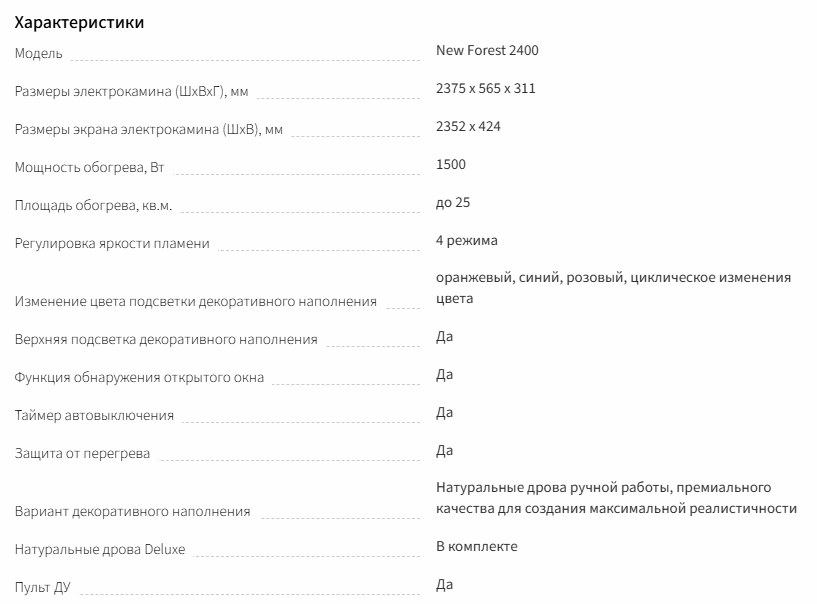This screenshot has height=604, width=817.
Task: Select the В комплекте value
Action: coord(476,546)
